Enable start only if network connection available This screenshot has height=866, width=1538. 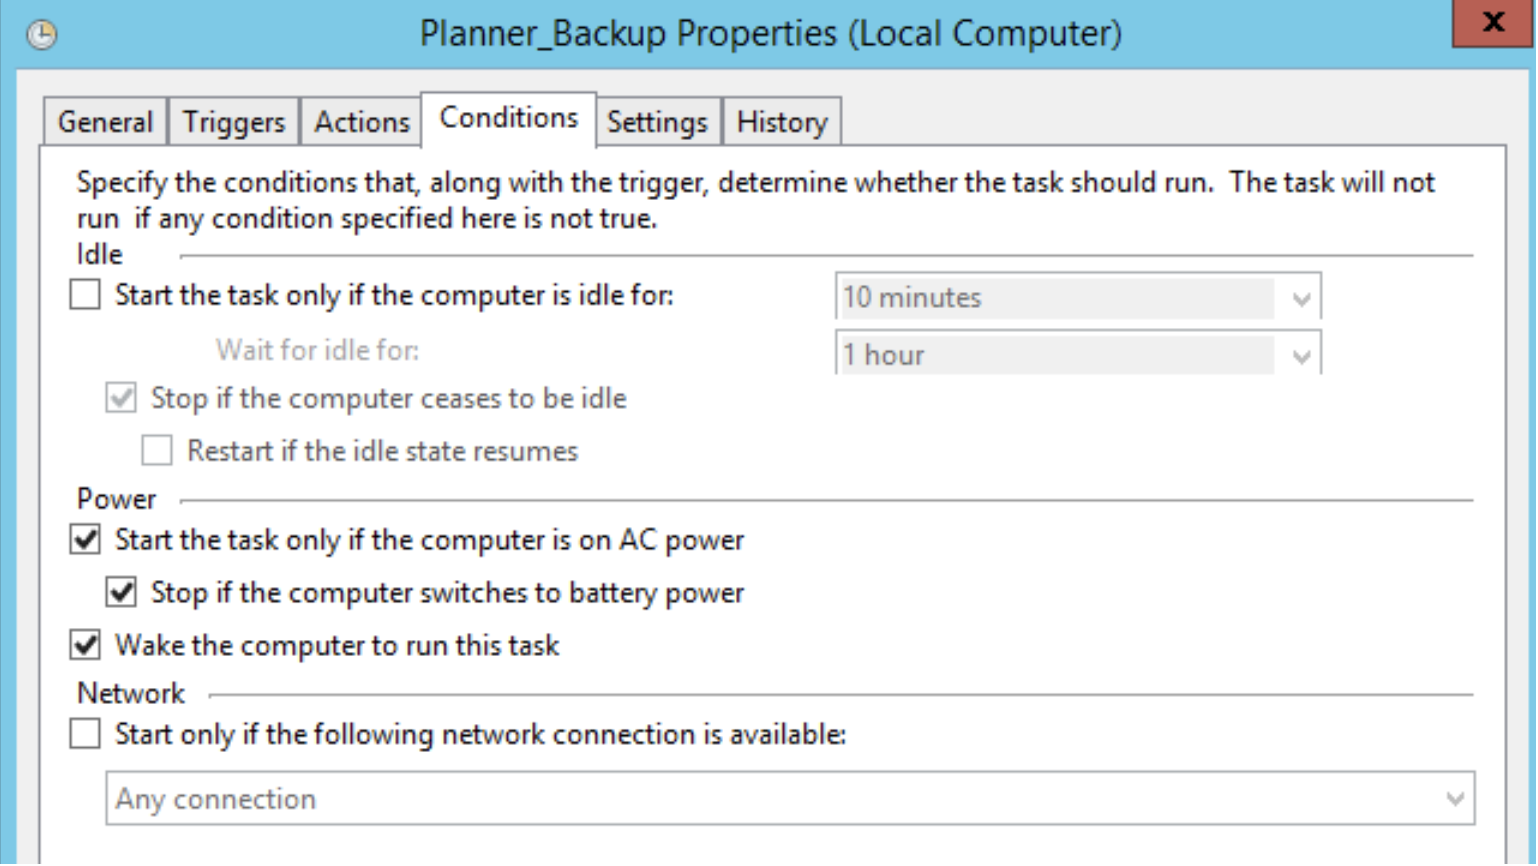(x=85, y=734)
